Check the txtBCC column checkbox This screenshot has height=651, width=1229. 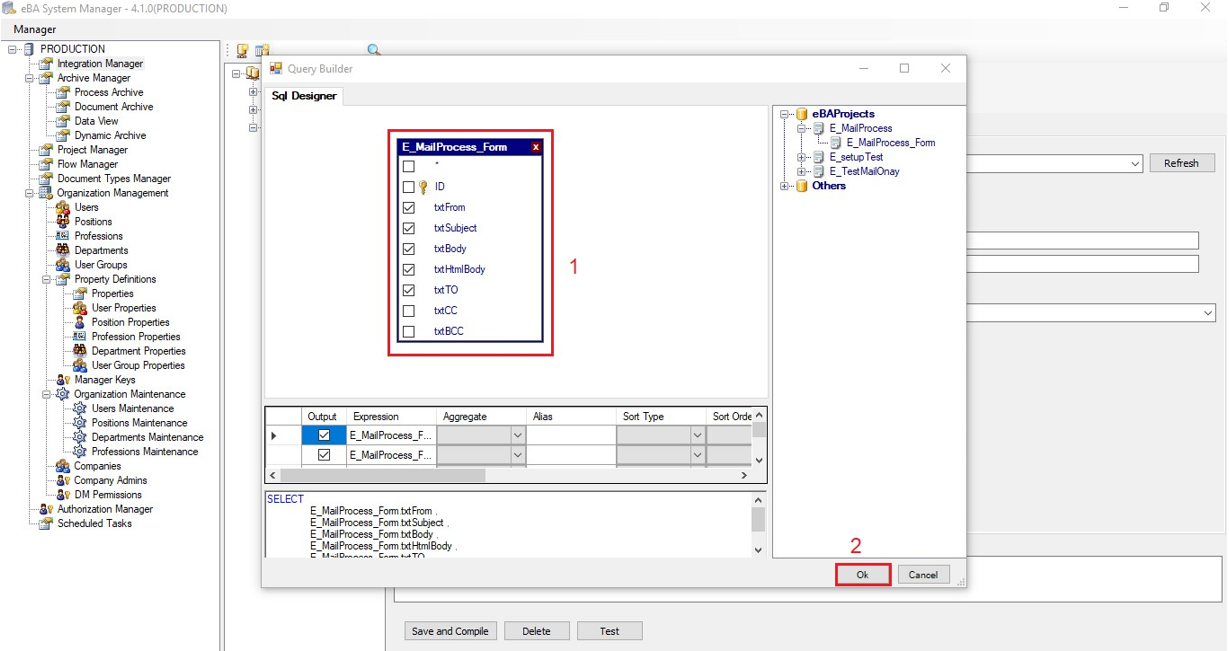coord(408,332)
